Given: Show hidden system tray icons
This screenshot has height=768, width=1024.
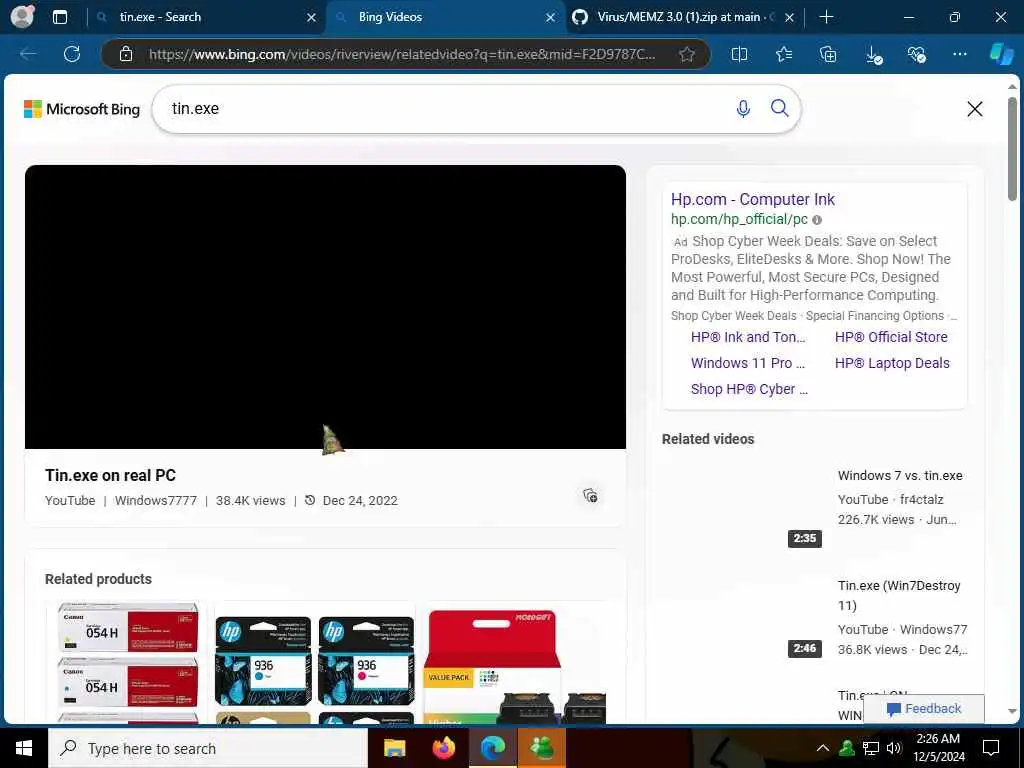Looking at the screenshot, I should coord(823,748).
